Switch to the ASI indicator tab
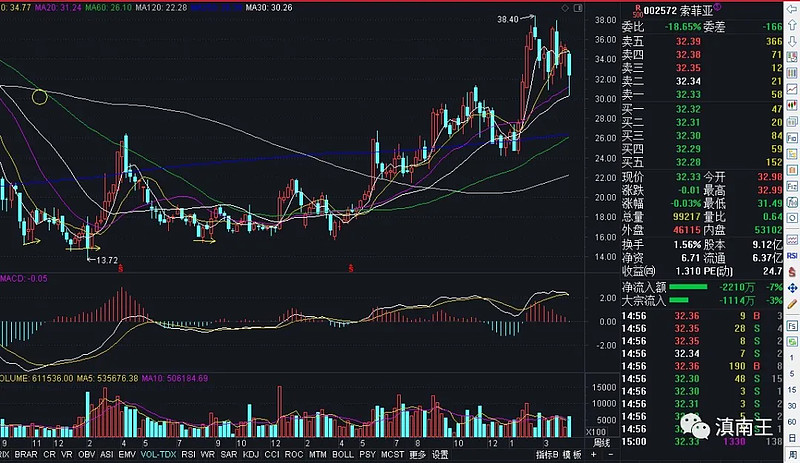 107,454
